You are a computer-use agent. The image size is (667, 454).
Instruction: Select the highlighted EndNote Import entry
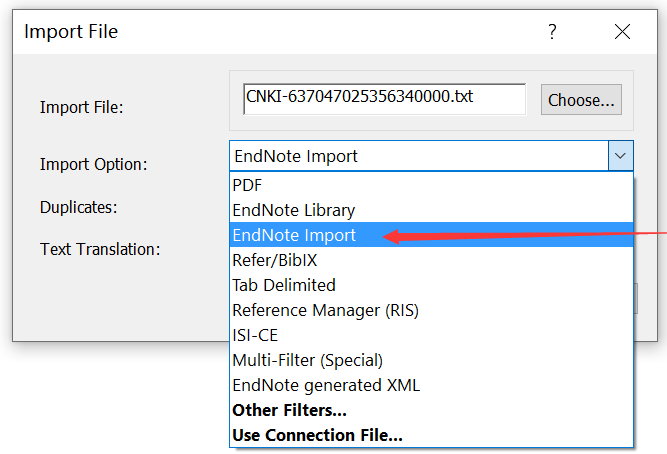(294, 235)
